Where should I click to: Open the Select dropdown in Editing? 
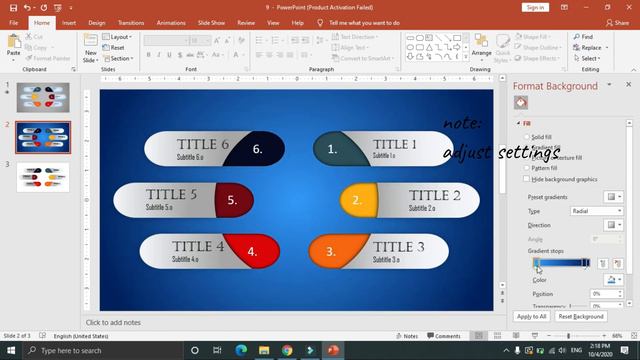[587, 58]
